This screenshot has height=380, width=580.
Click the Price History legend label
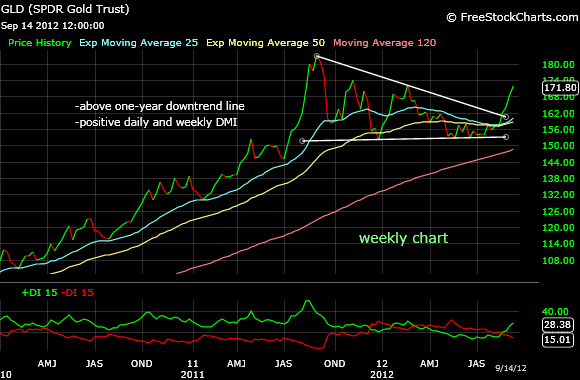pyautogui.click(x=40, y=43)
